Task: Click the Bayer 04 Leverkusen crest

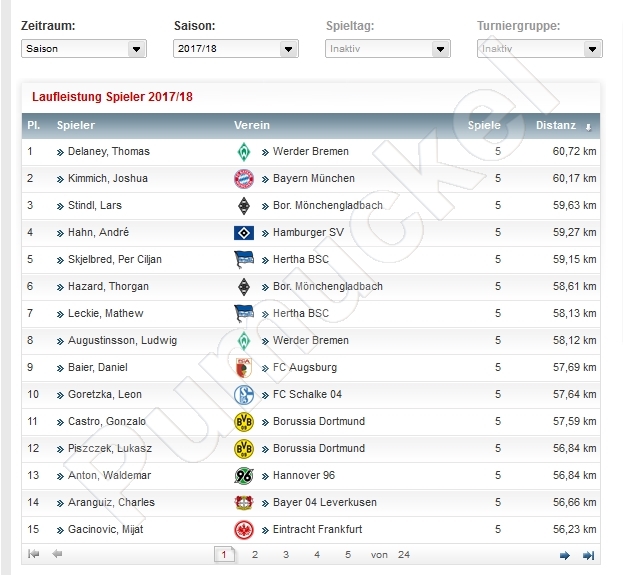Action: point(244,503)
